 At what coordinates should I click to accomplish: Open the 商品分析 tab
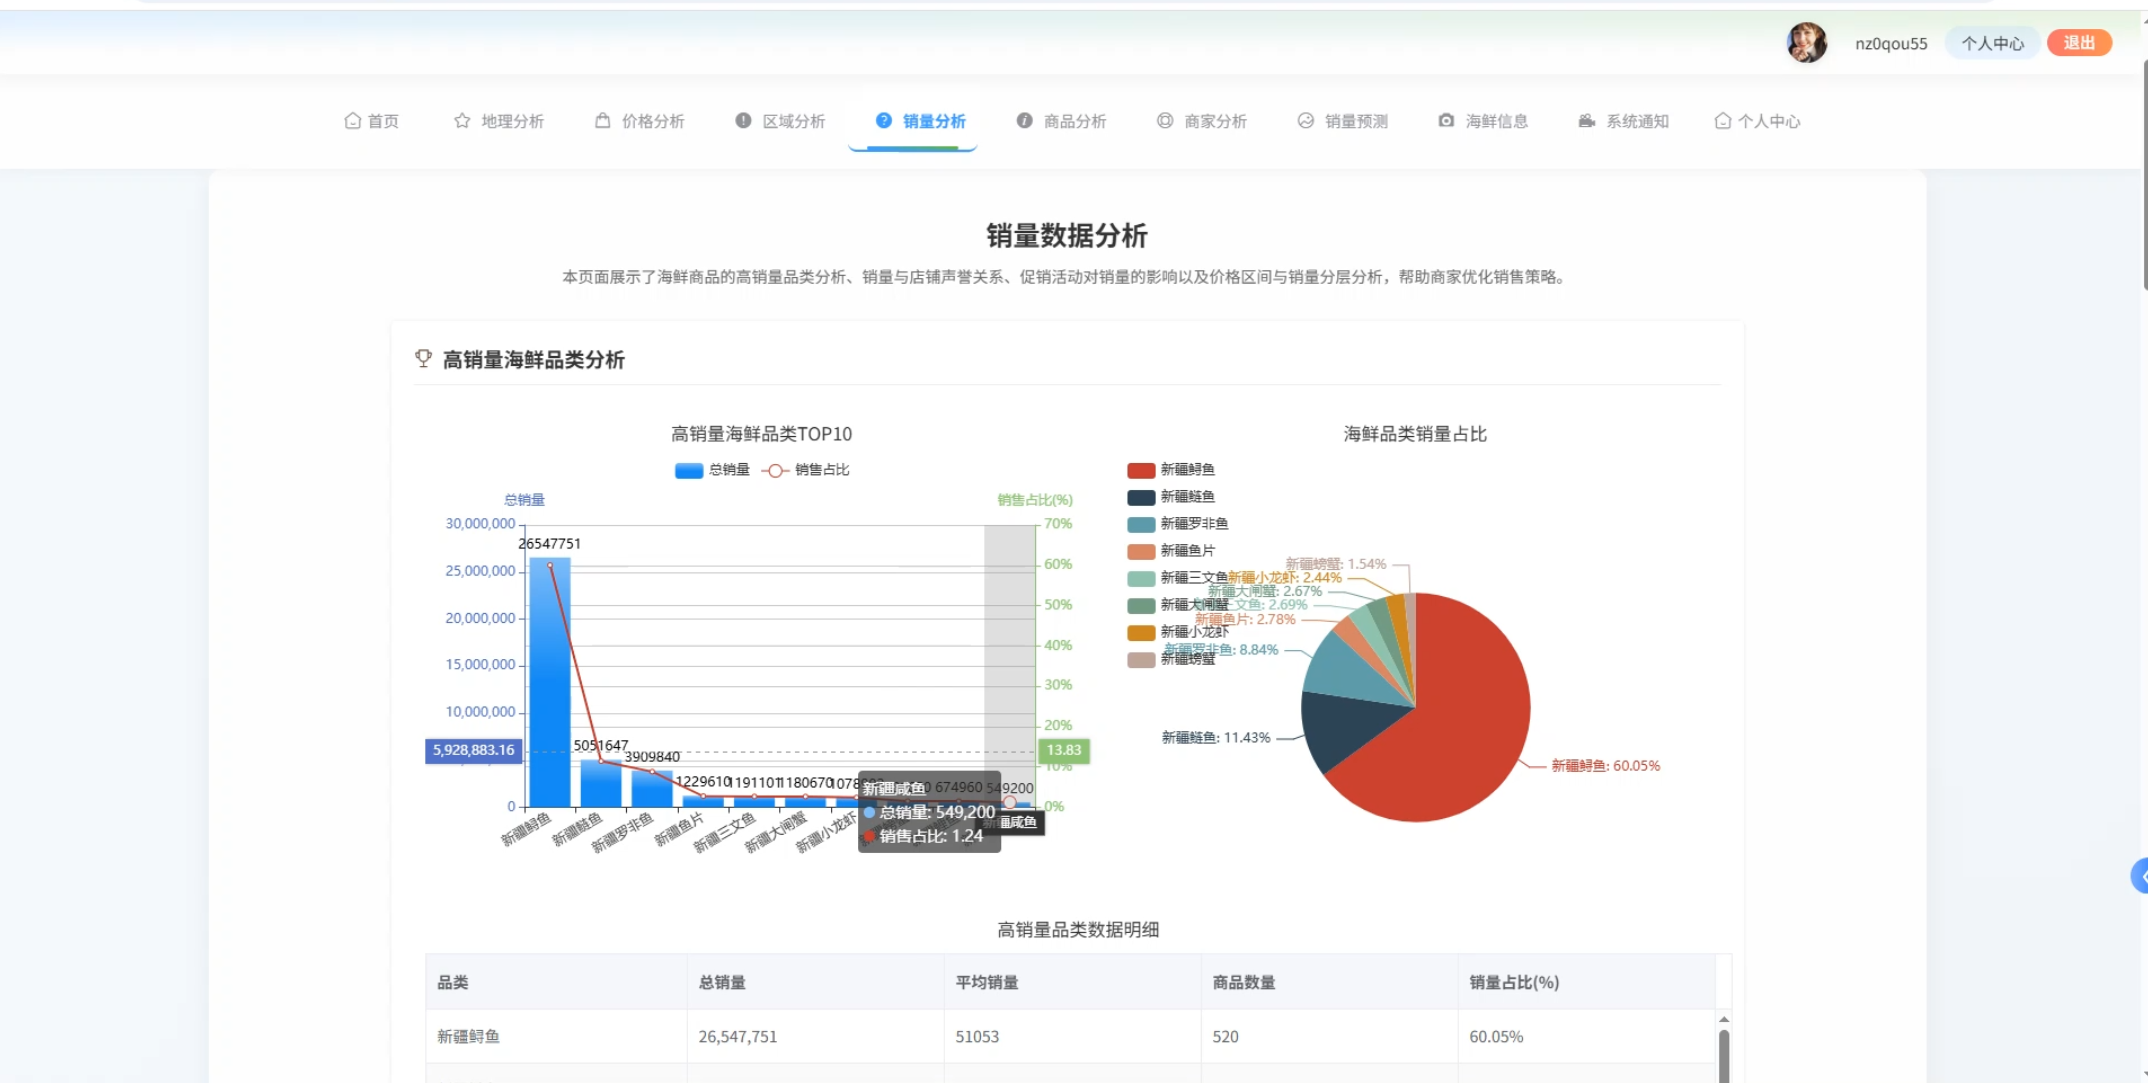[1061, 121]
